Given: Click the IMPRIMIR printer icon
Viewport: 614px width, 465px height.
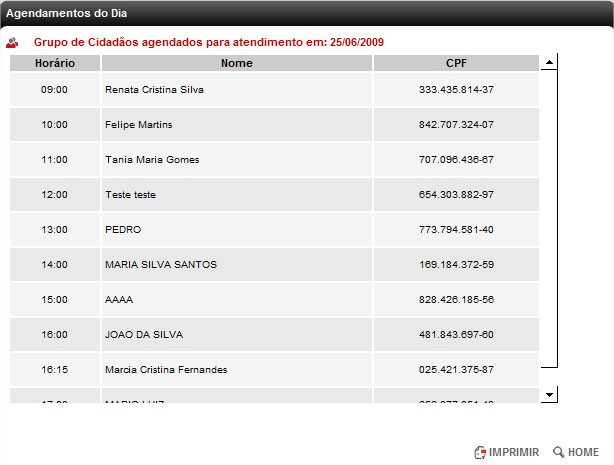Looking at the screenshot, I should [x=480, y=452].
